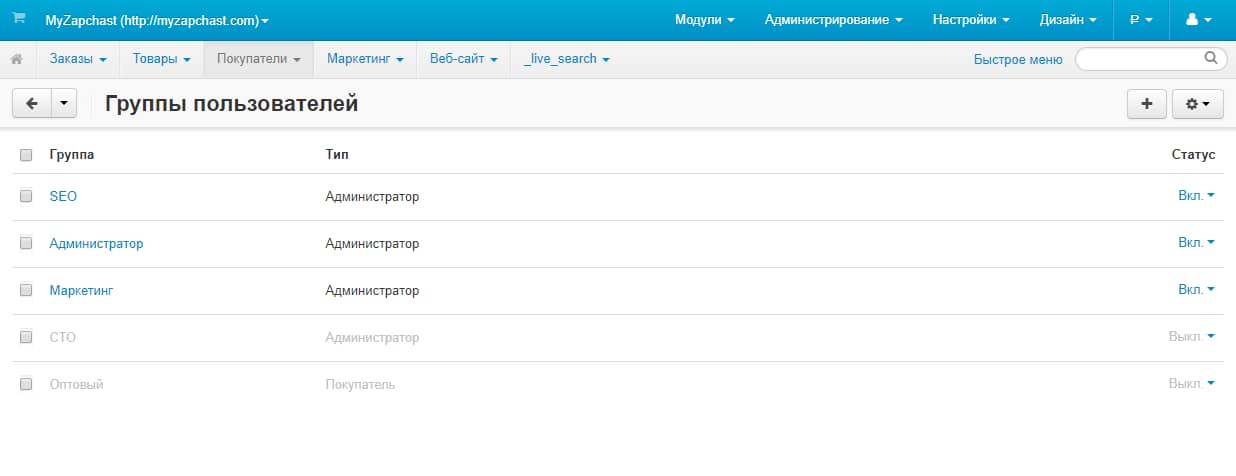The image size is (1236, 476).
Task: Open the gear tools menu
Action: (x=1198, y=104)
